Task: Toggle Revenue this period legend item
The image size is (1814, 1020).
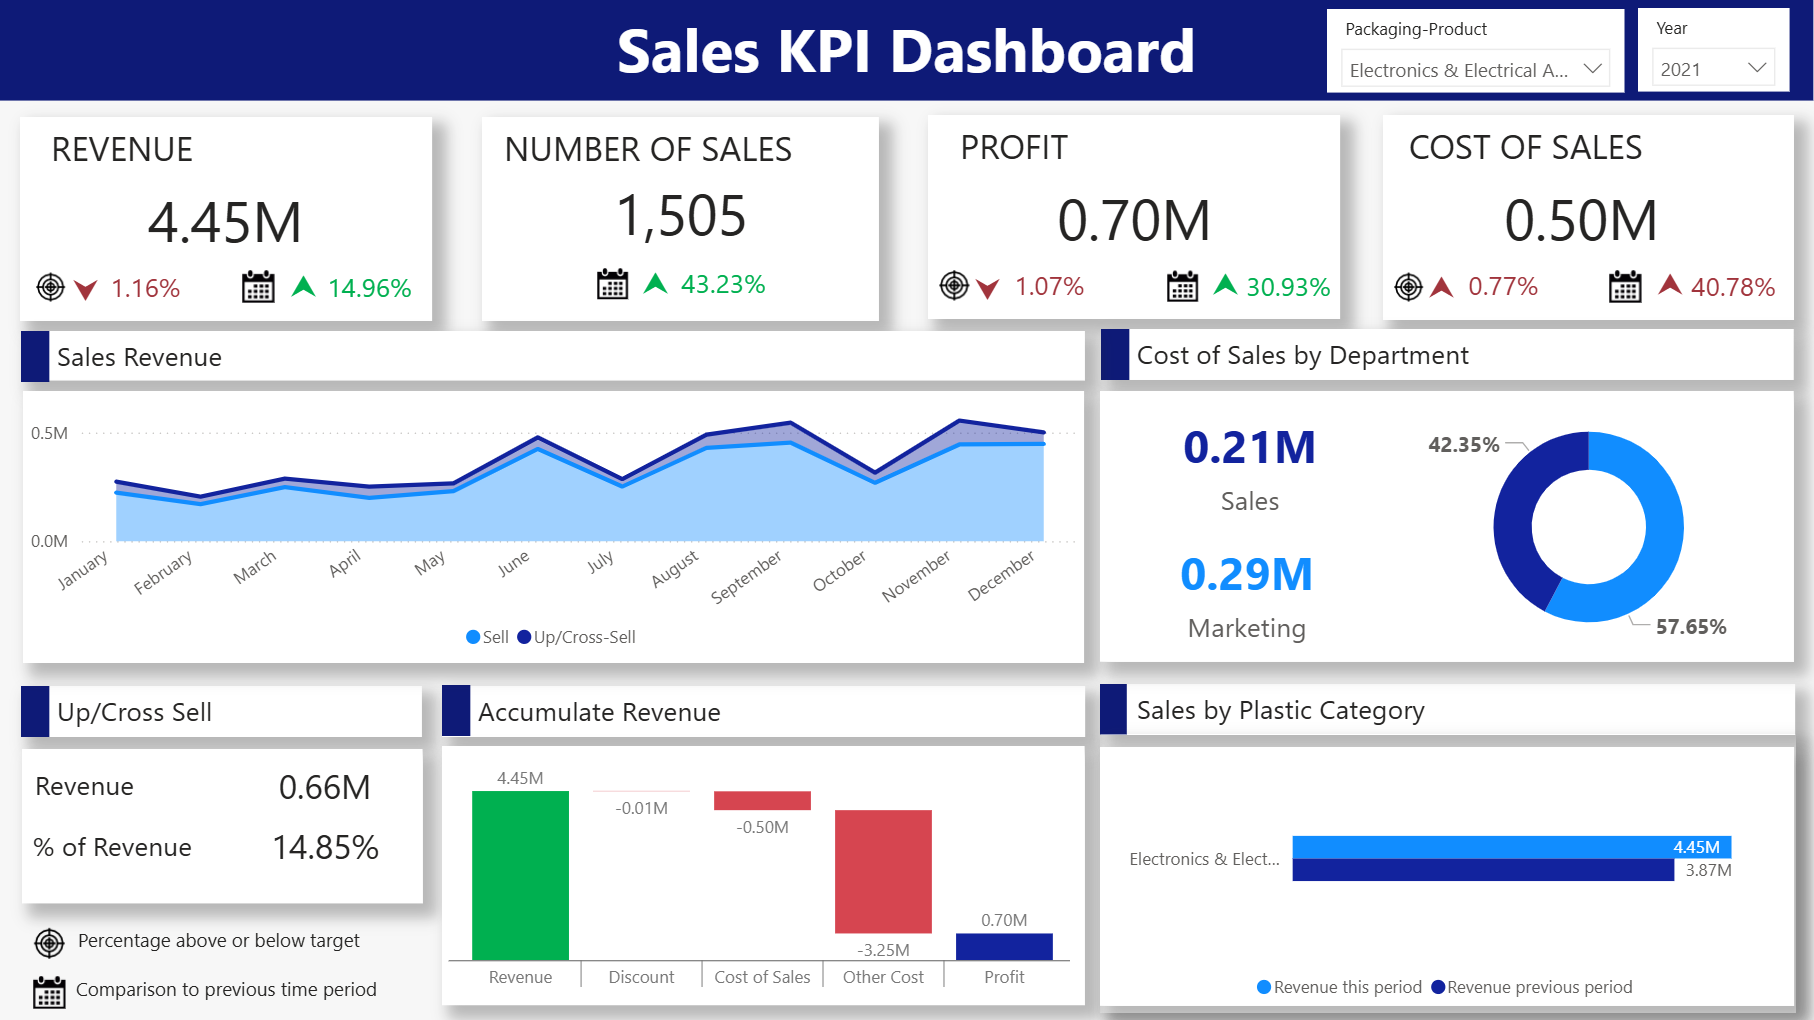Action: [1338, 987]
